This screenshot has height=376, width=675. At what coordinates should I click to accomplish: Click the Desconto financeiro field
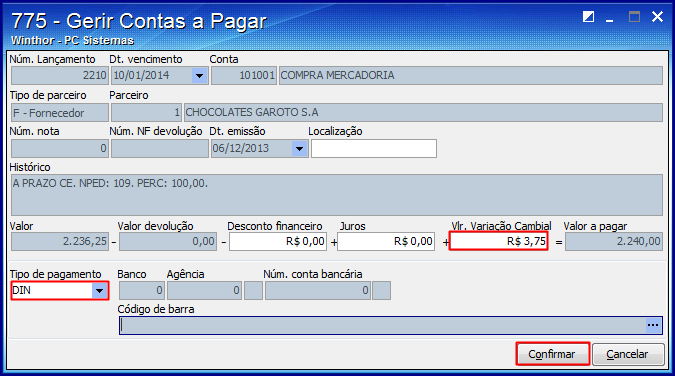tap(278, 242)
